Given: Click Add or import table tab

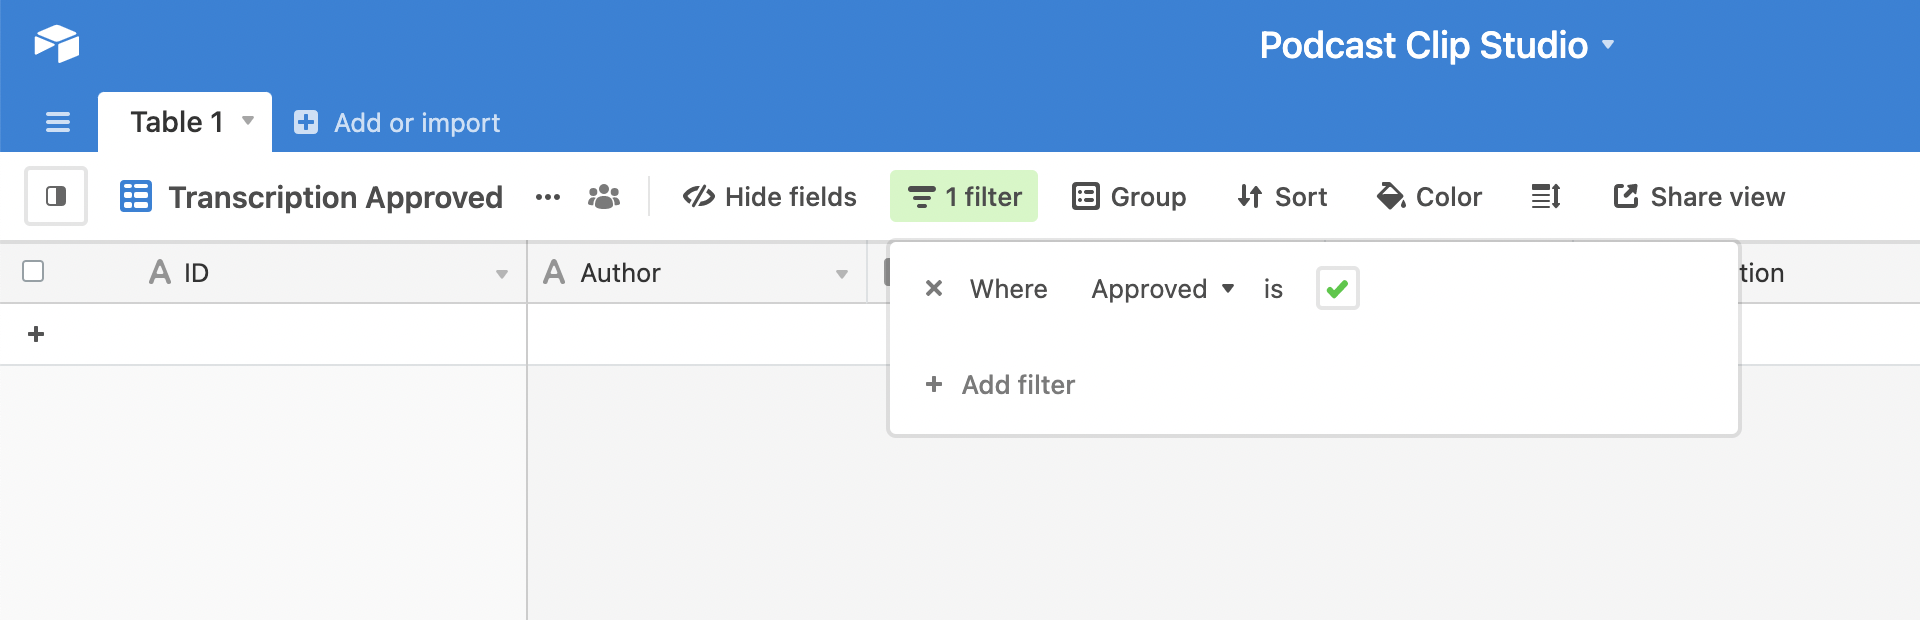Looking at the screenshot, I should (x=397, y=123).
